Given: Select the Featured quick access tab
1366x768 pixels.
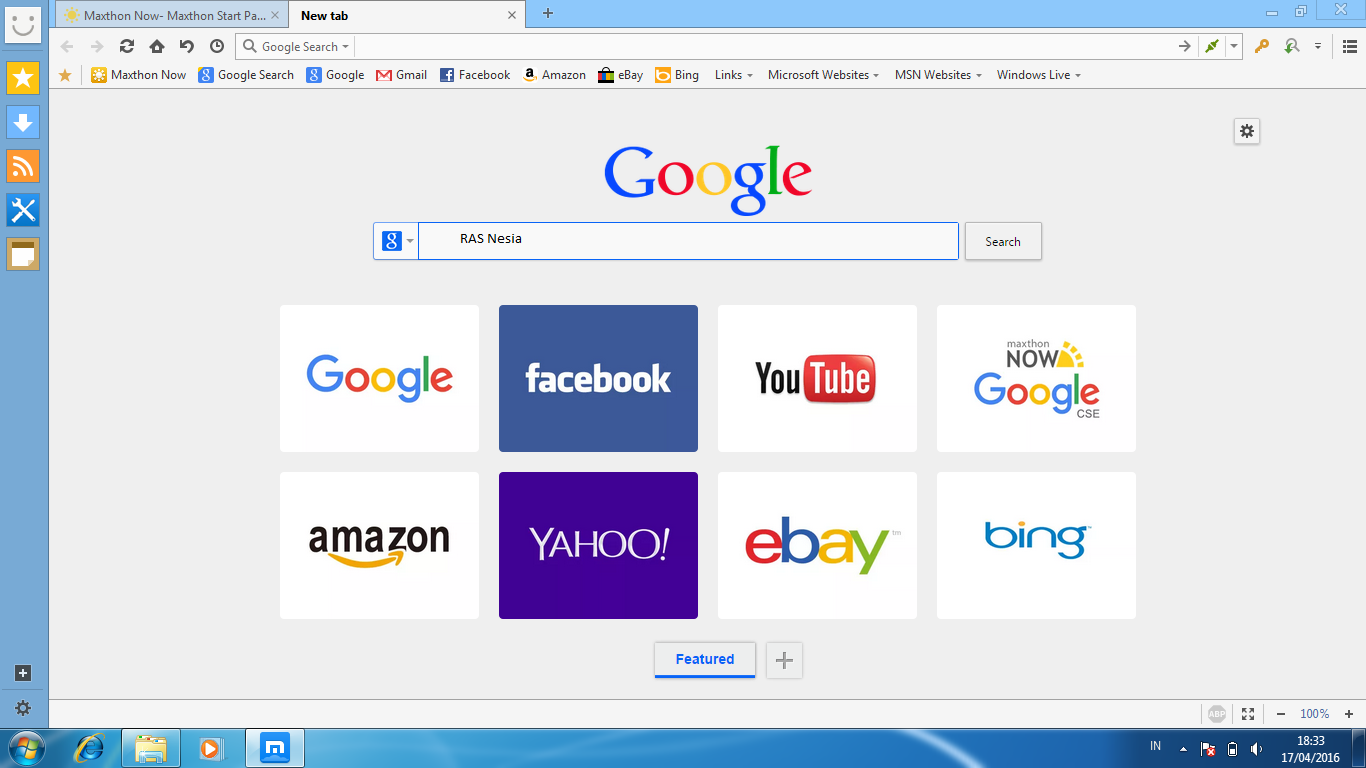Looking at the screenshot, I should [x=705, y=660].
